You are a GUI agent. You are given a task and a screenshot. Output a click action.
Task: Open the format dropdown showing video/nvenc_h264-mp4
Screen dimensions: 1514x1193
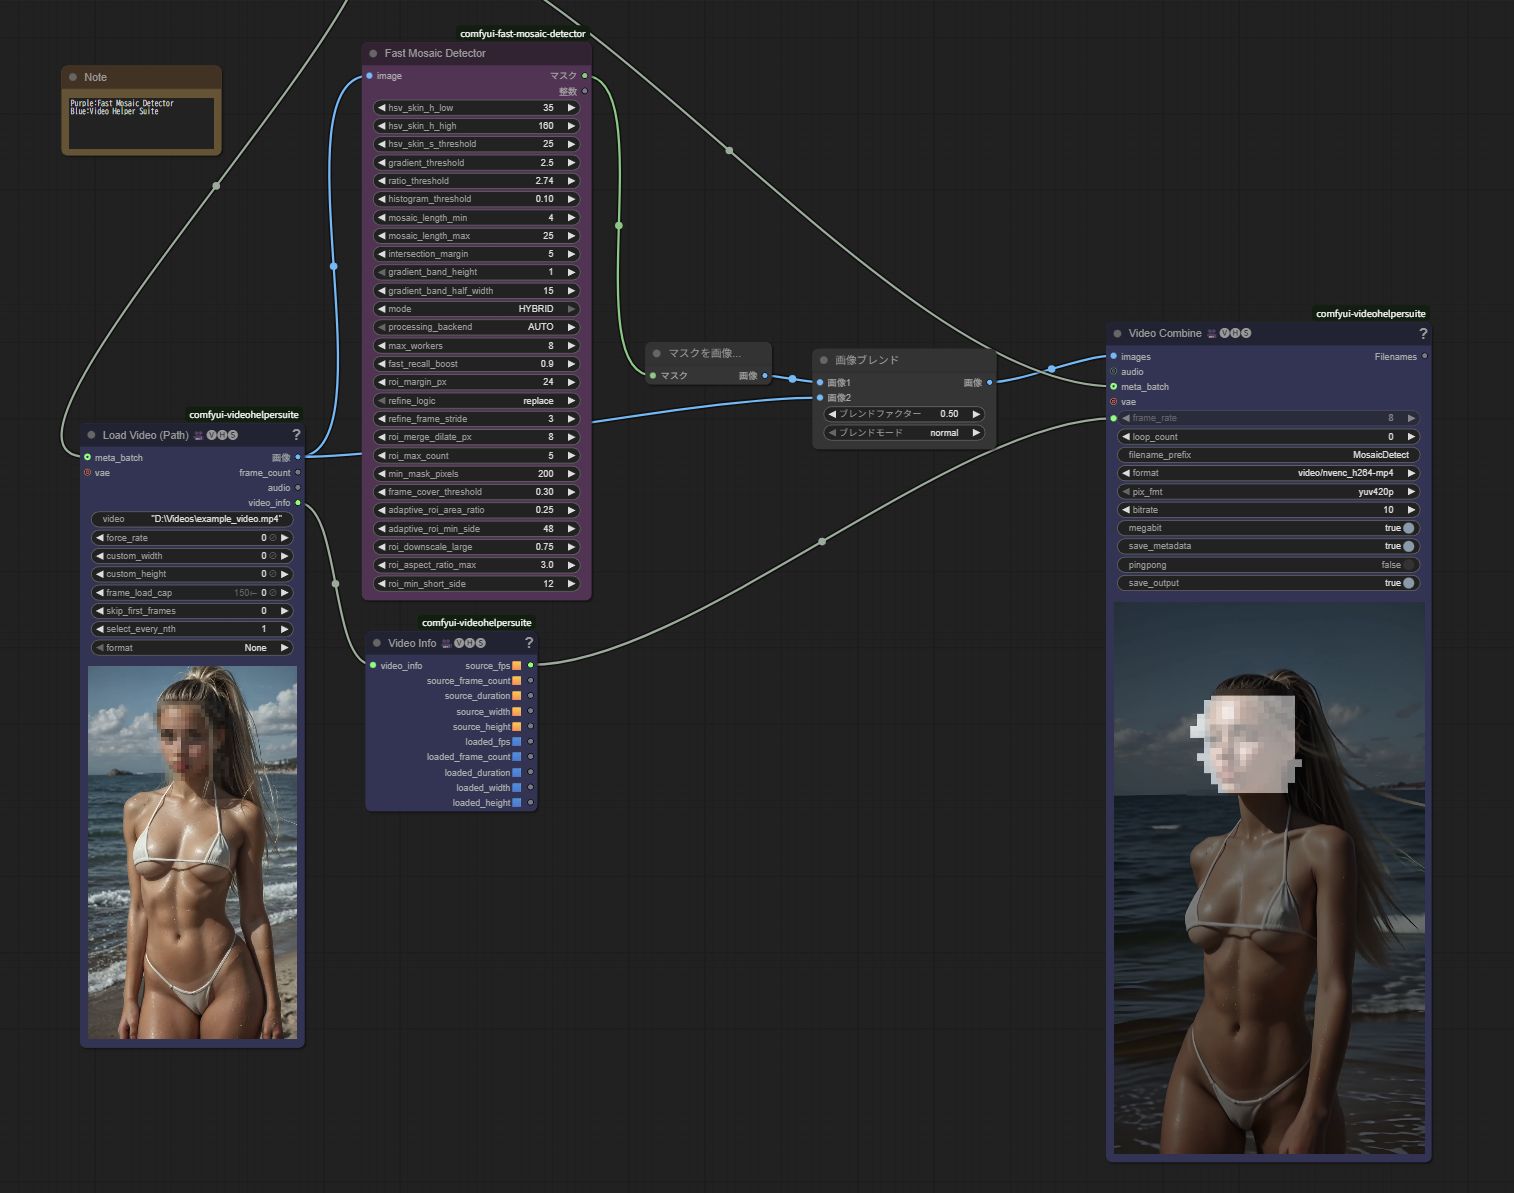point(1268,473)
